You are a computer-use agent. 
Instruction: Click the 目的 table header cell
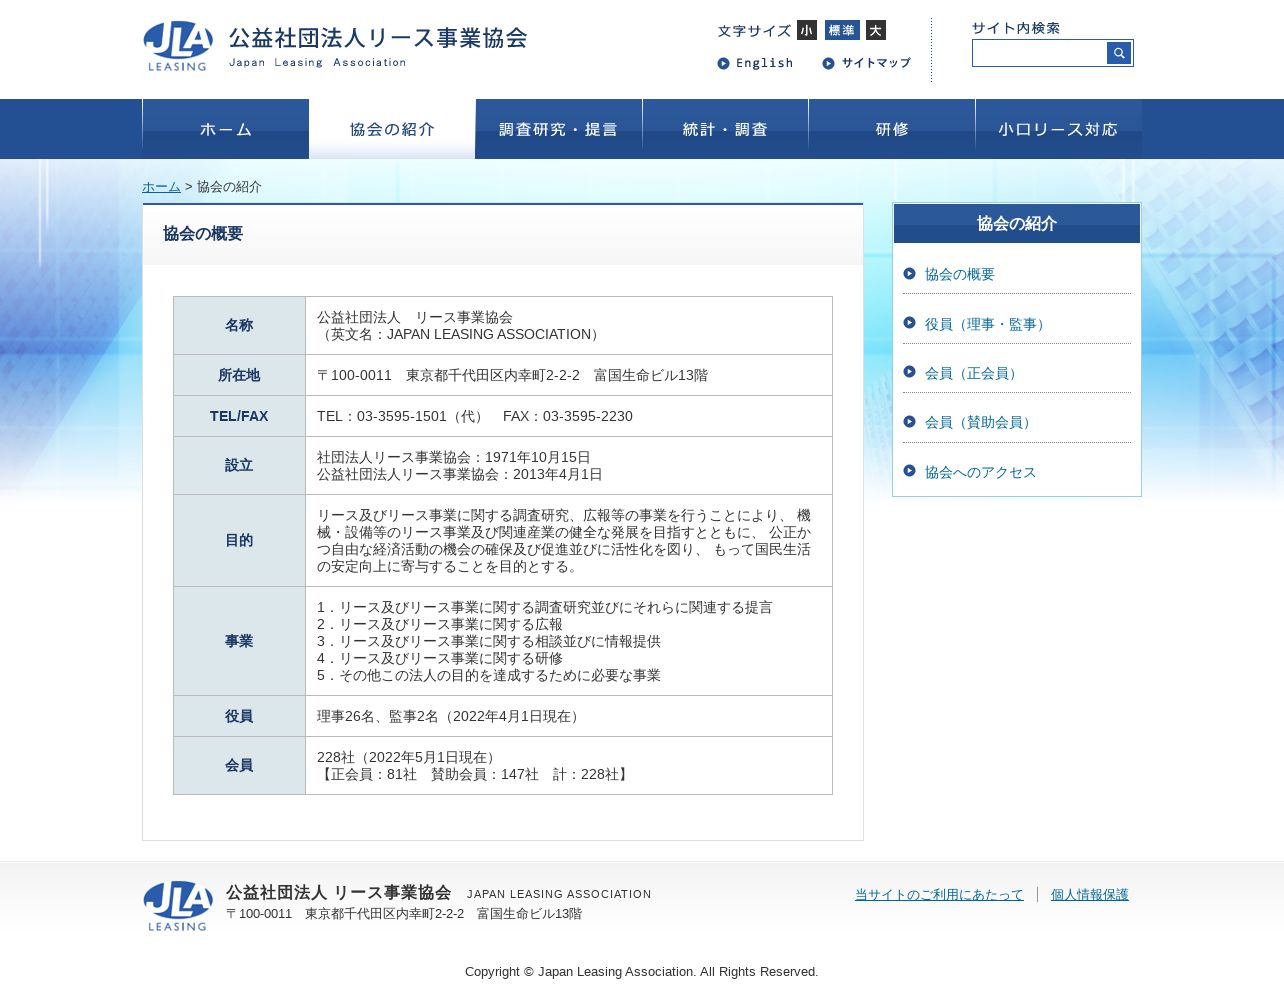click(239, 540)
